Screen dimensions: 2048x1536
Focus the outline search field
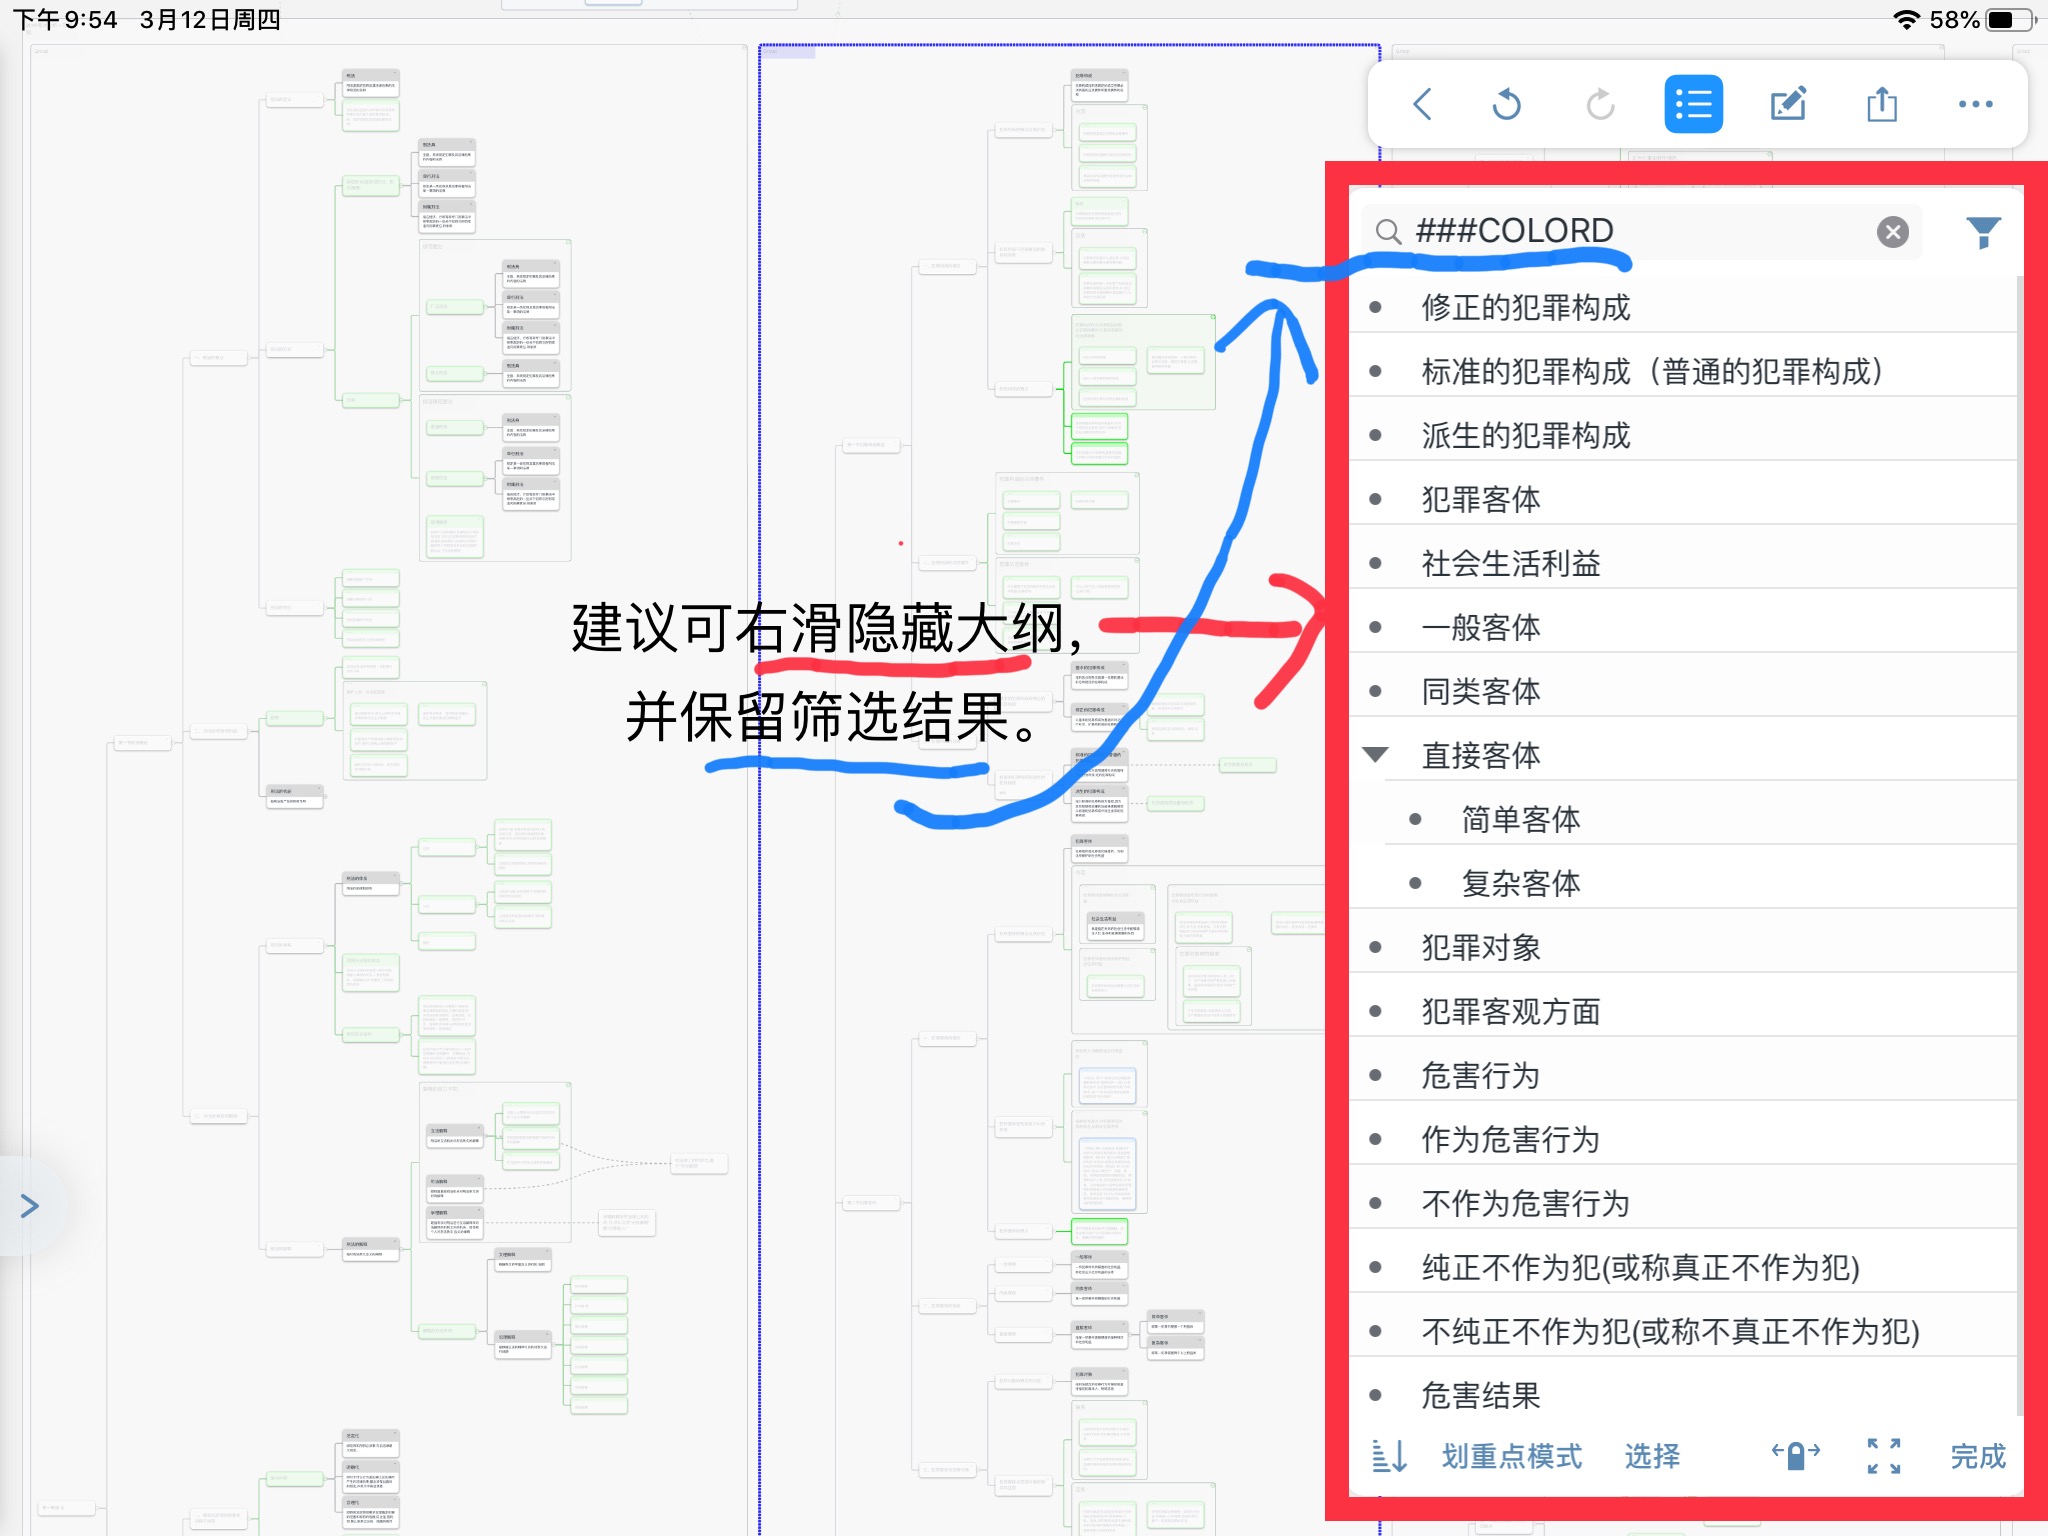pos(1642,232)
